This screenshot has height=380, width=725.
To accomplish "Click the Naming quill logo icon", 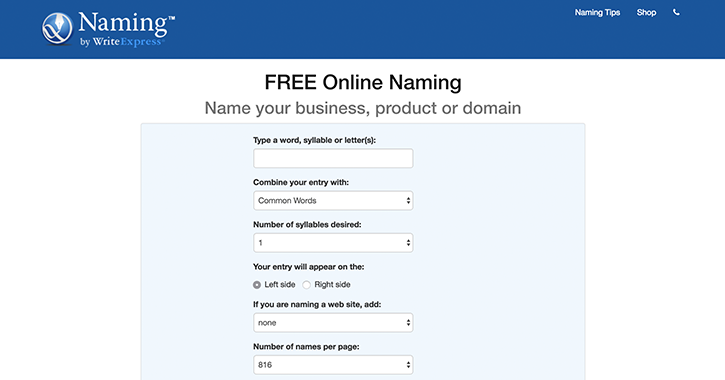I will tap(57, 29).
